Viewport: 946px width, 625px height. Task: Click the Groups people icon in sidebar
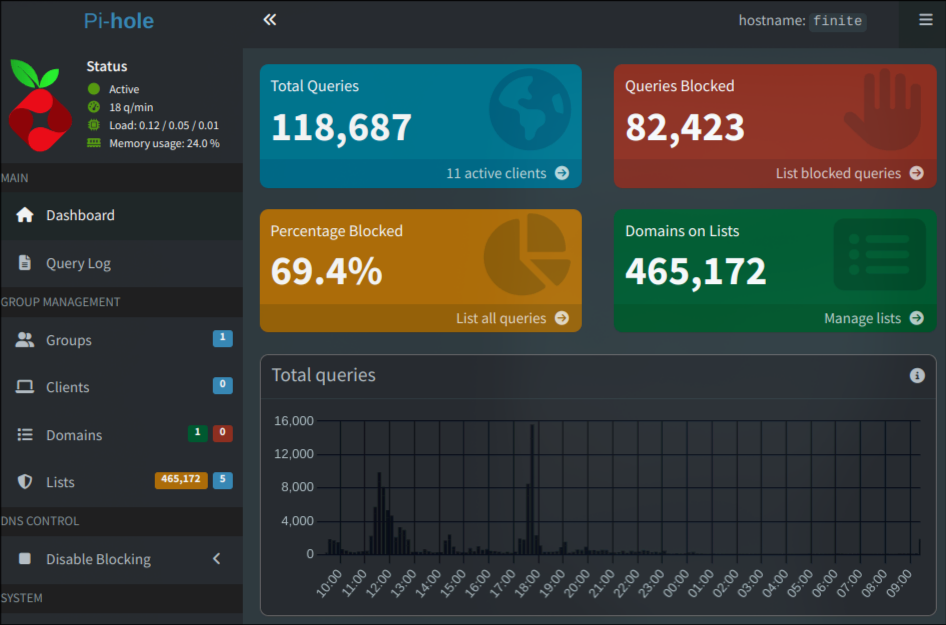pyautogui.click(x=24, y=340)
